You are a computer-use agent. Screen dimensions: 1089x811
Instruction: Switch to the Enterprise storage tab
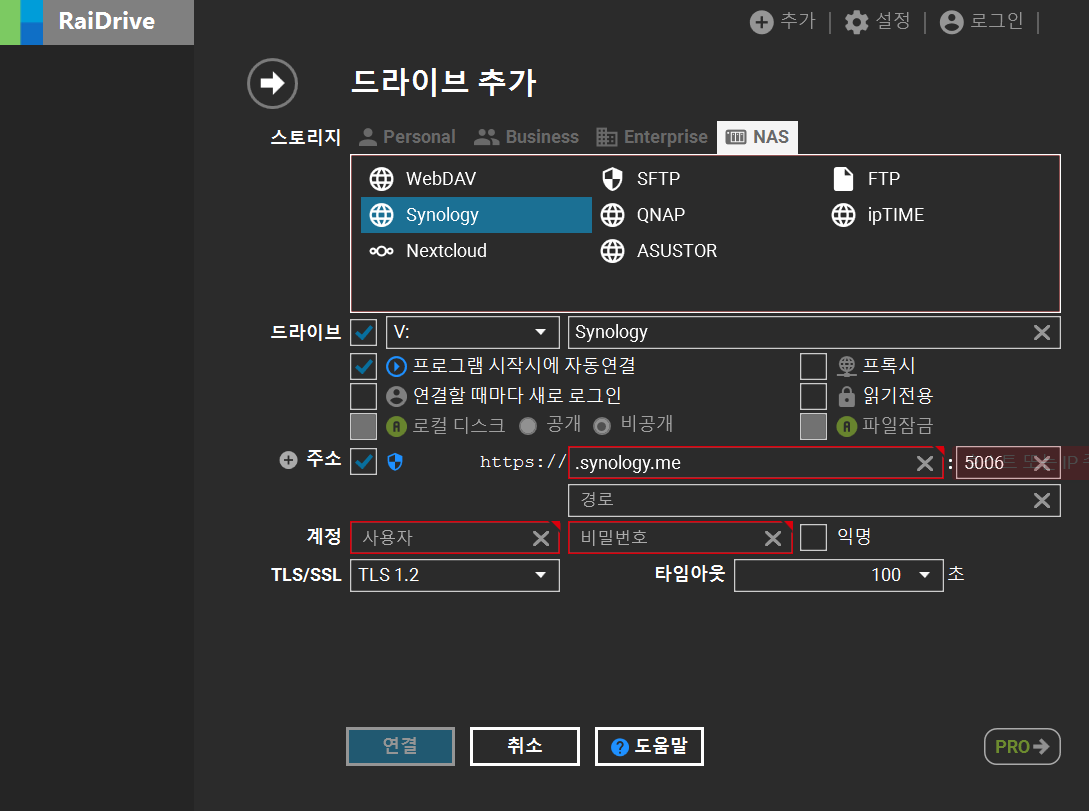[x=651, y=137]
